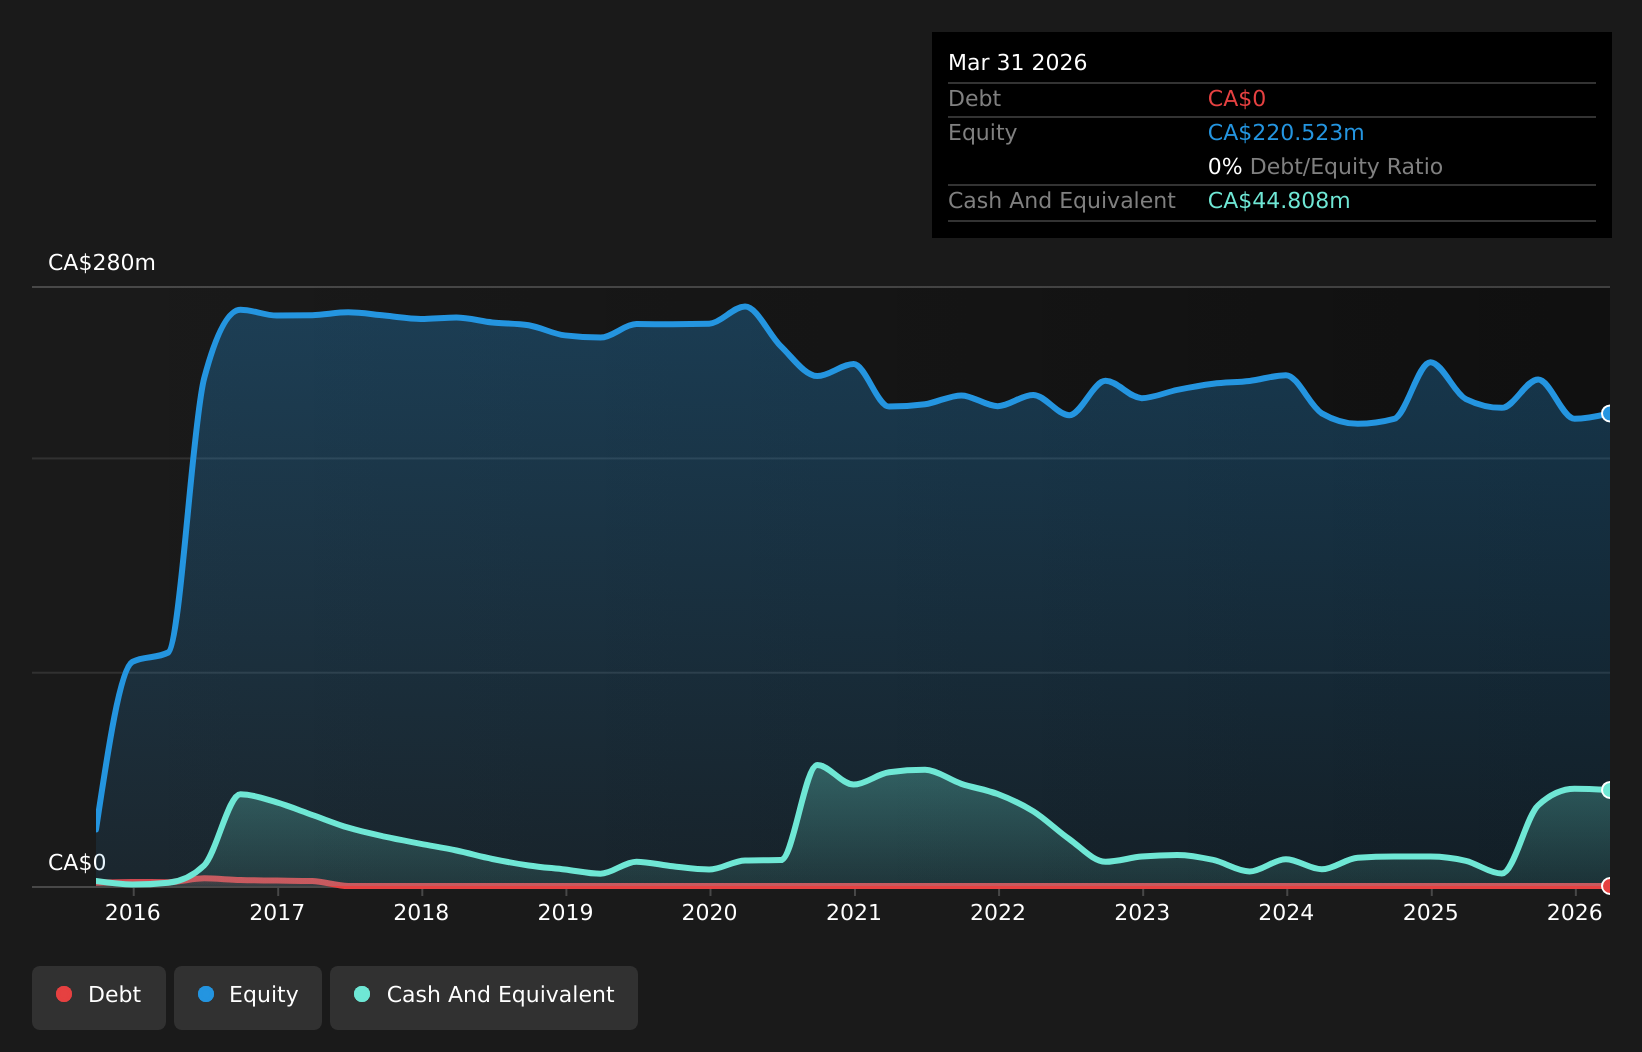Viewport: 1642px width, 1052px height.
Task: Click the Equity endpoint marker at 2026
Action: [x=1608, y=414]
